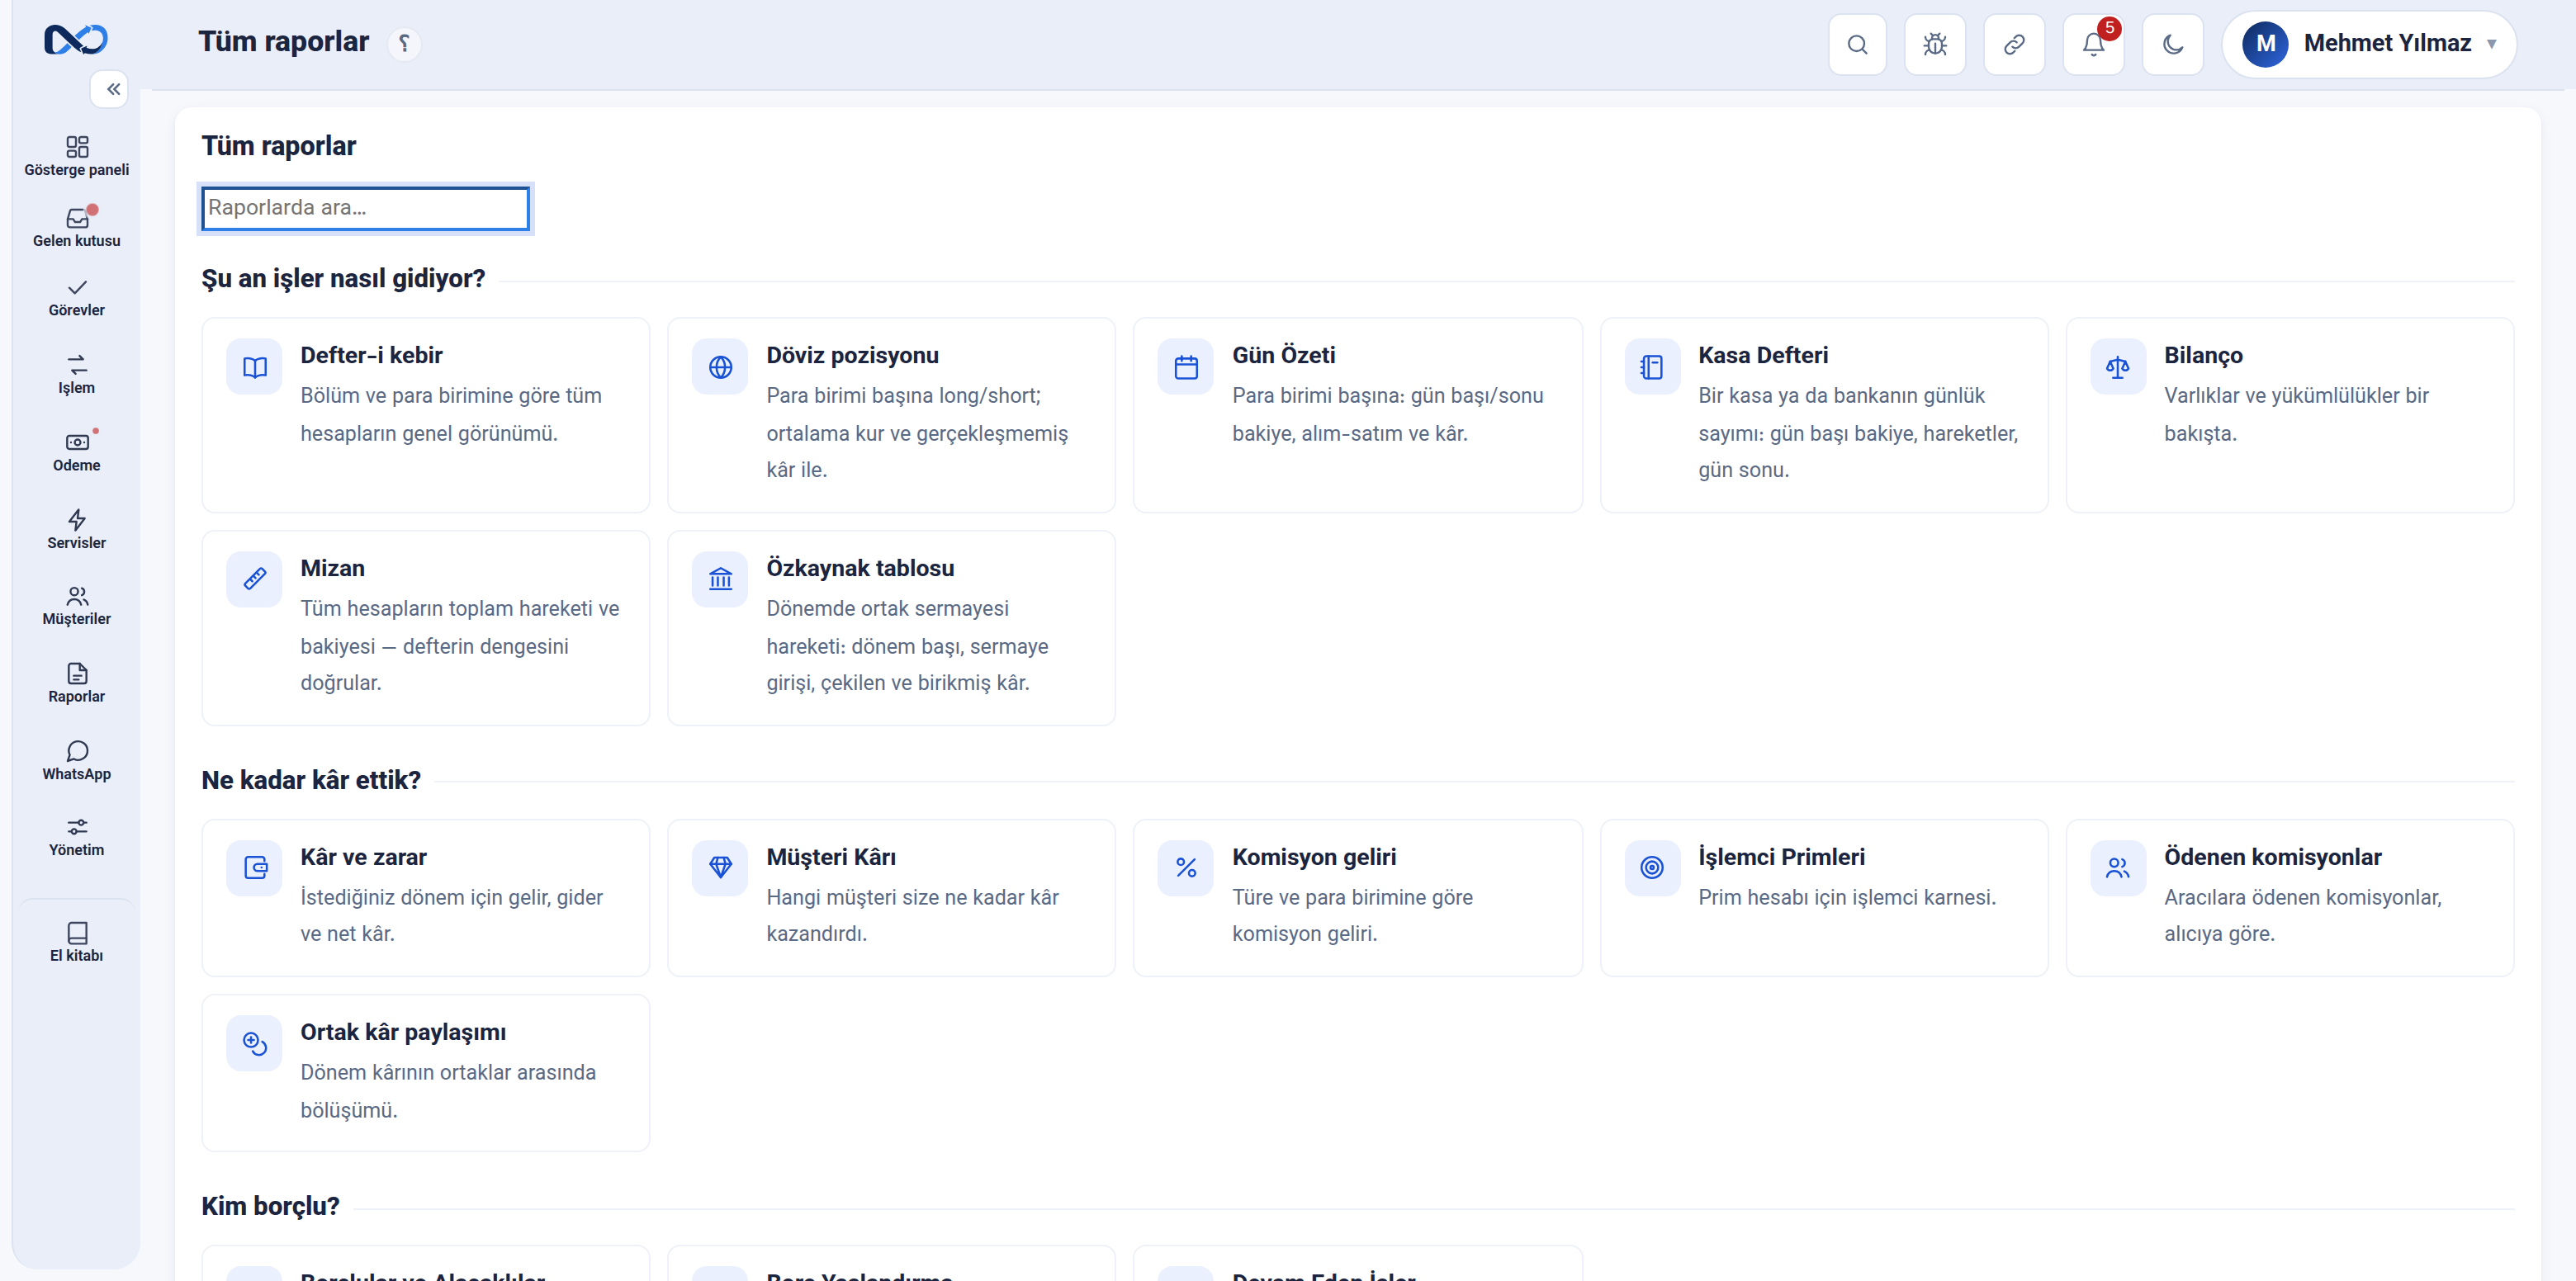This screenshot has height=1281, width=2576.
Task: Open the Defter-i kebir report
Action: [426, 415]
